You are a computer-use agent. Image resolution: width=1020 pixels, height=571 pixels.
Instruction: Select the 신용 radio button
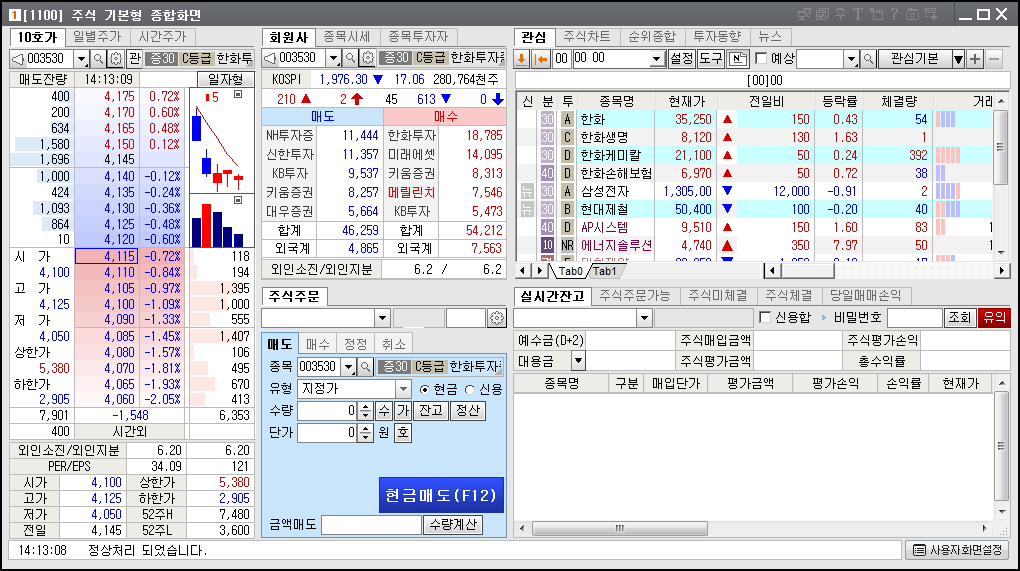point(470,390)
